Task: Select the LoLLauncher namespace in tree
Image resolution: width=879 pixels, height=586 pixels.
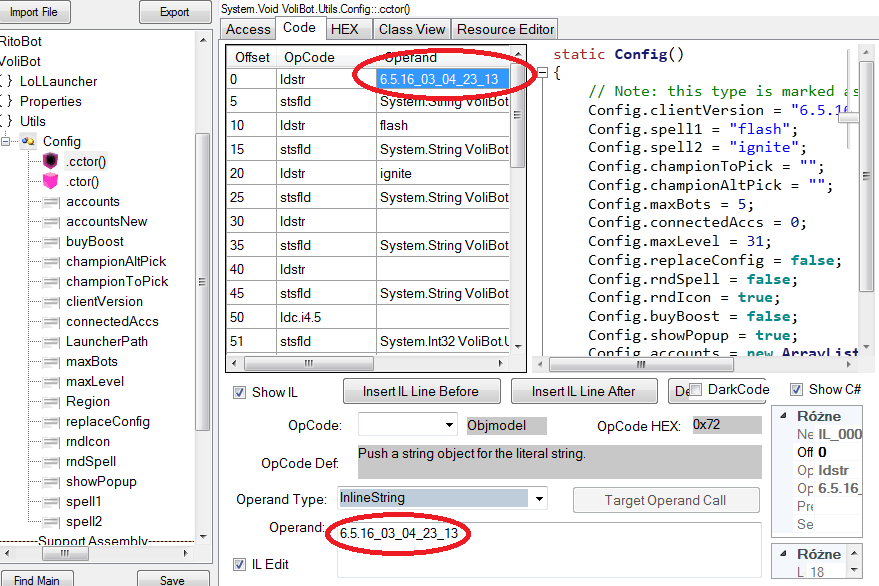Action: coord(58,81)
